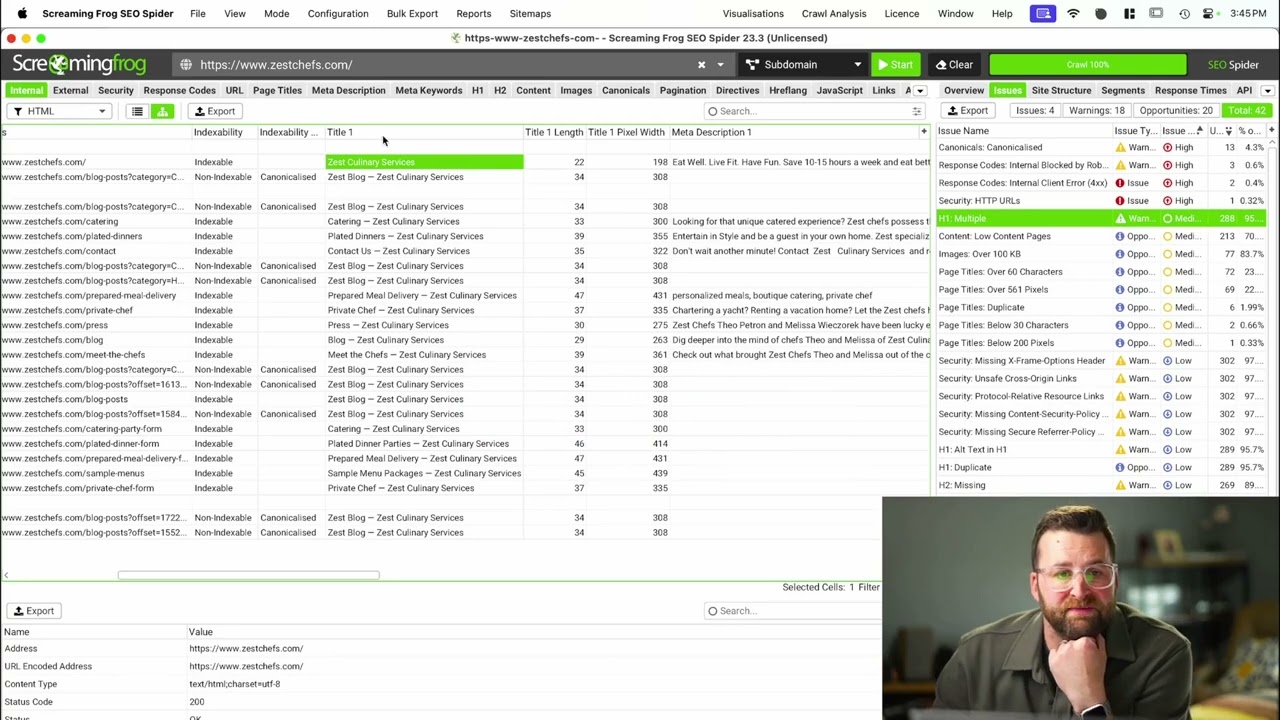Click the Clear button with the eraser icon

[x=954, y=65]
